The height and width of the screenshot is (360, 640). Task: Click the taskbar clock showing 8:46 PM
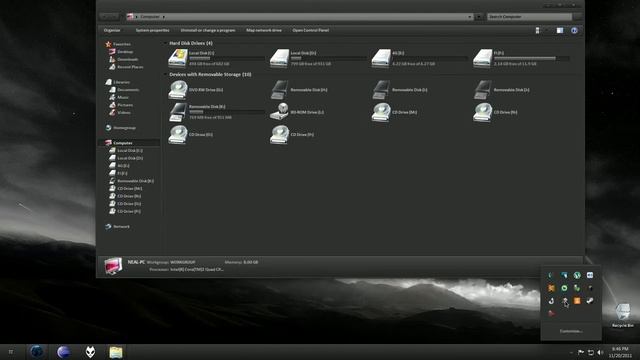[x=620, y=352]
